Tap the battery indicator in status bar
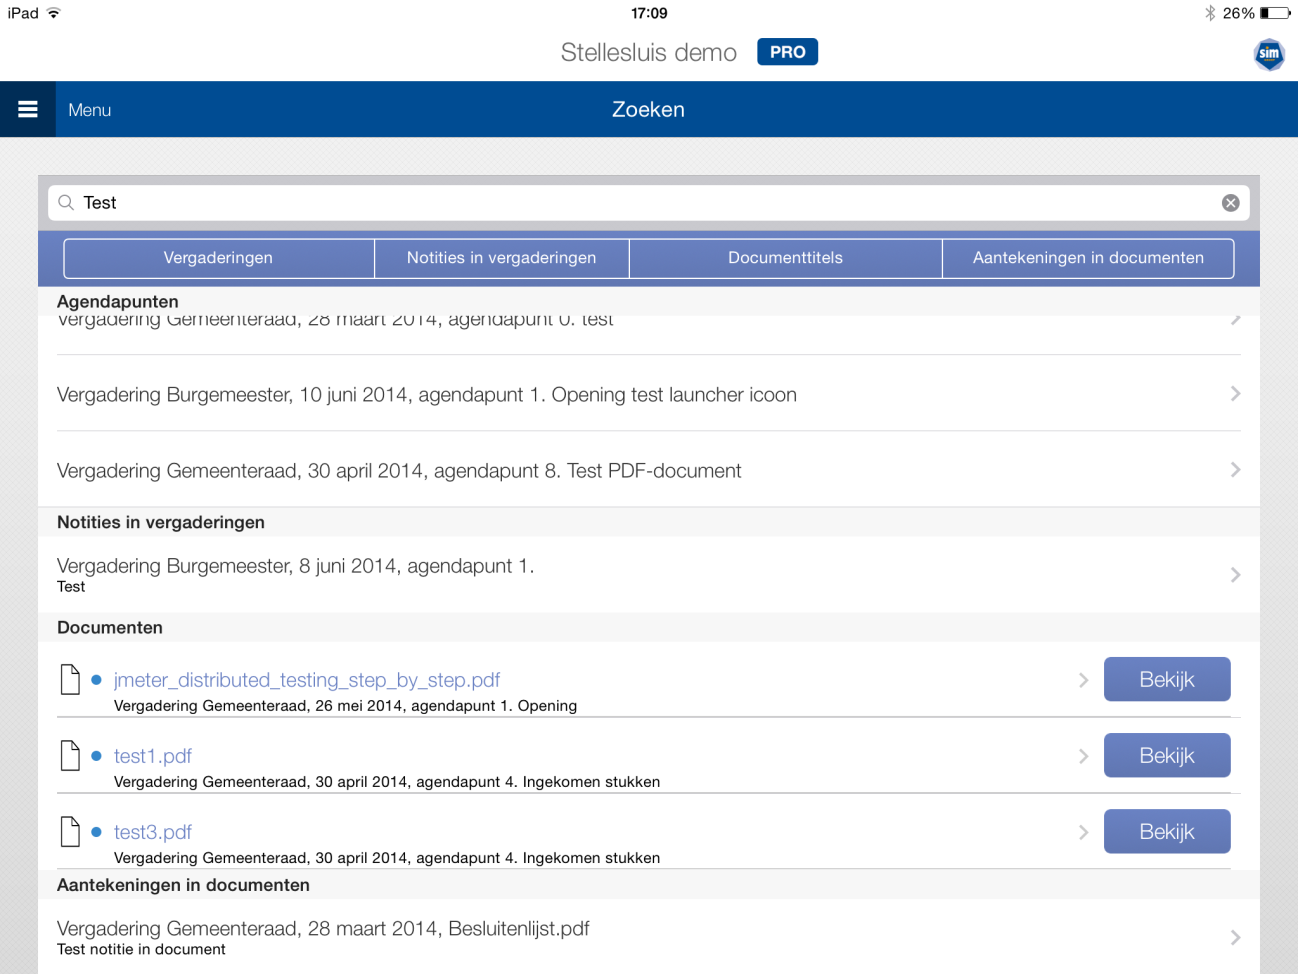Screen dimensions: 1298x974 pos(1275,13)
